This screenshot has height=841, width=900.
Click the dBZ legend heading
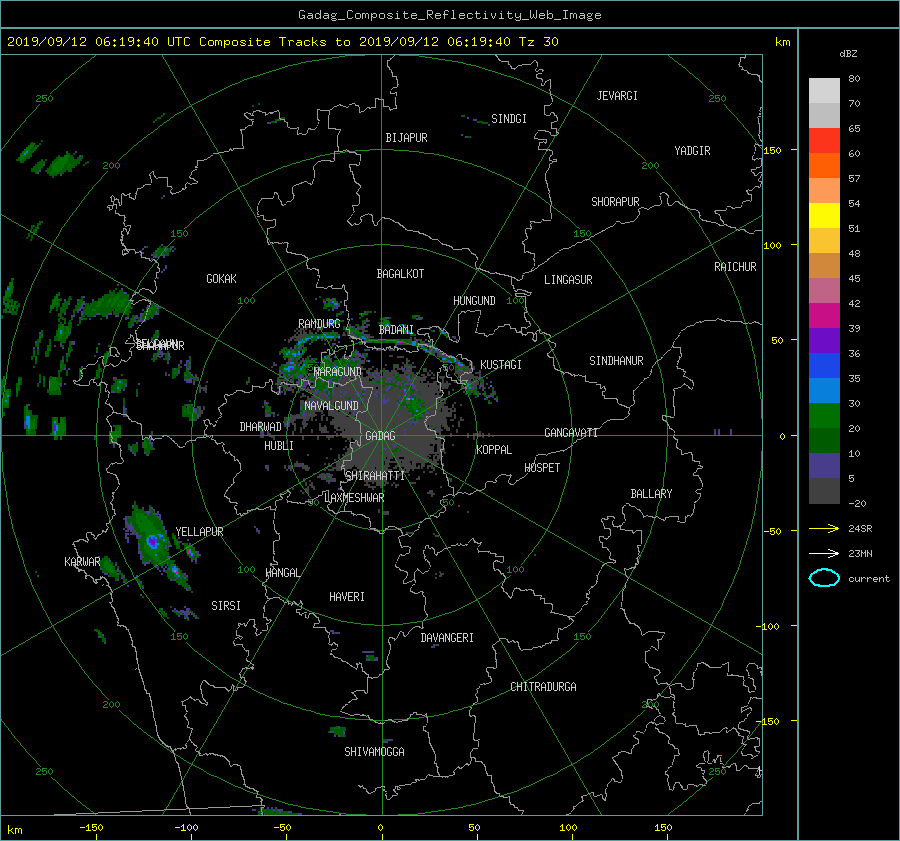848,54
